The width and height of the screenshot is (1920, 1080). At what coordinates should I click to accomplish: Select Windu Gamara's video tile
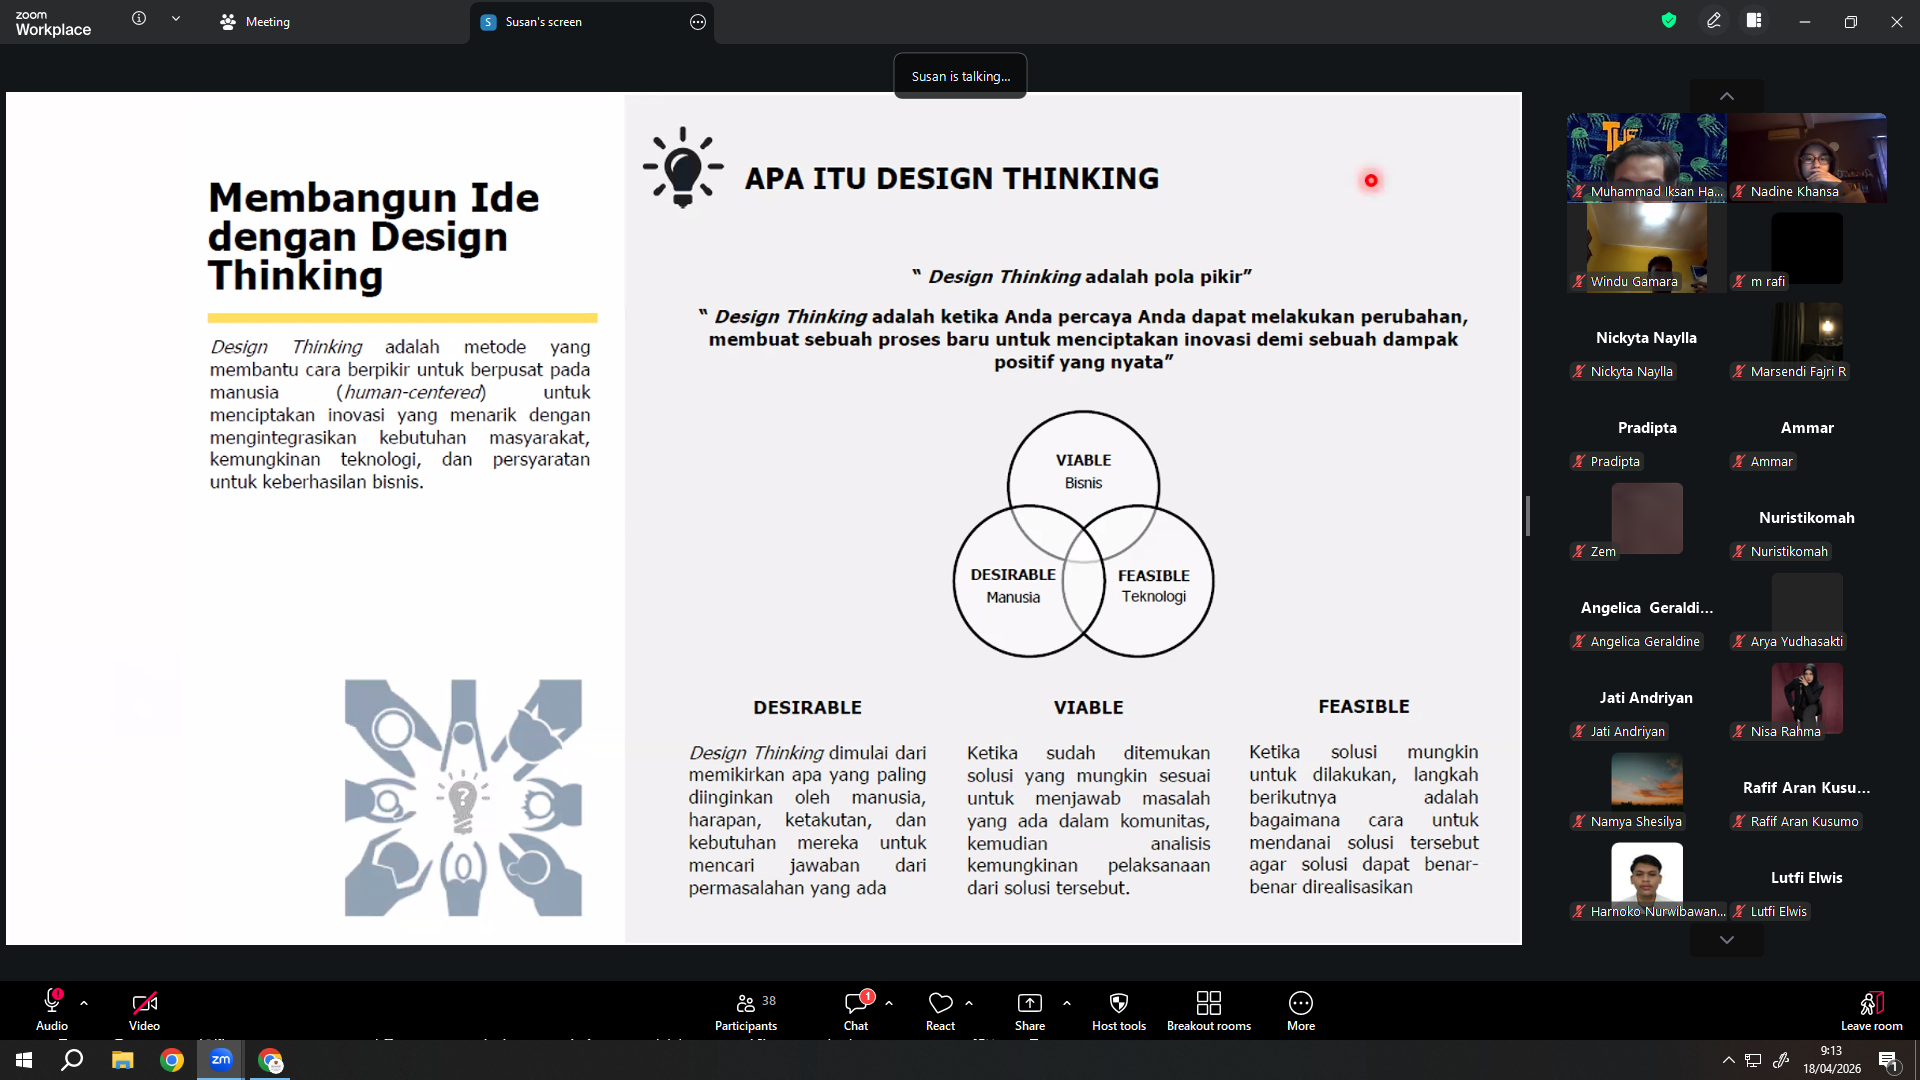pos(1647,248)
